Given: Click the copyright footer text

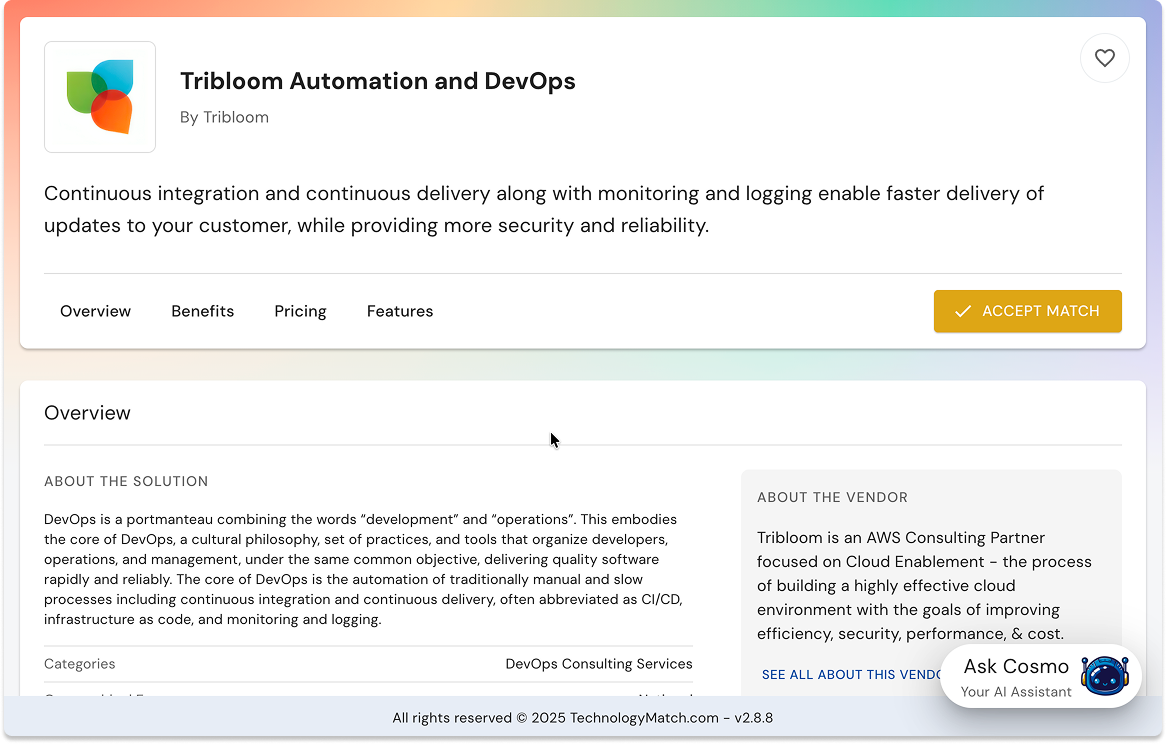Looking at the screenshot, I should click(582, 718).
